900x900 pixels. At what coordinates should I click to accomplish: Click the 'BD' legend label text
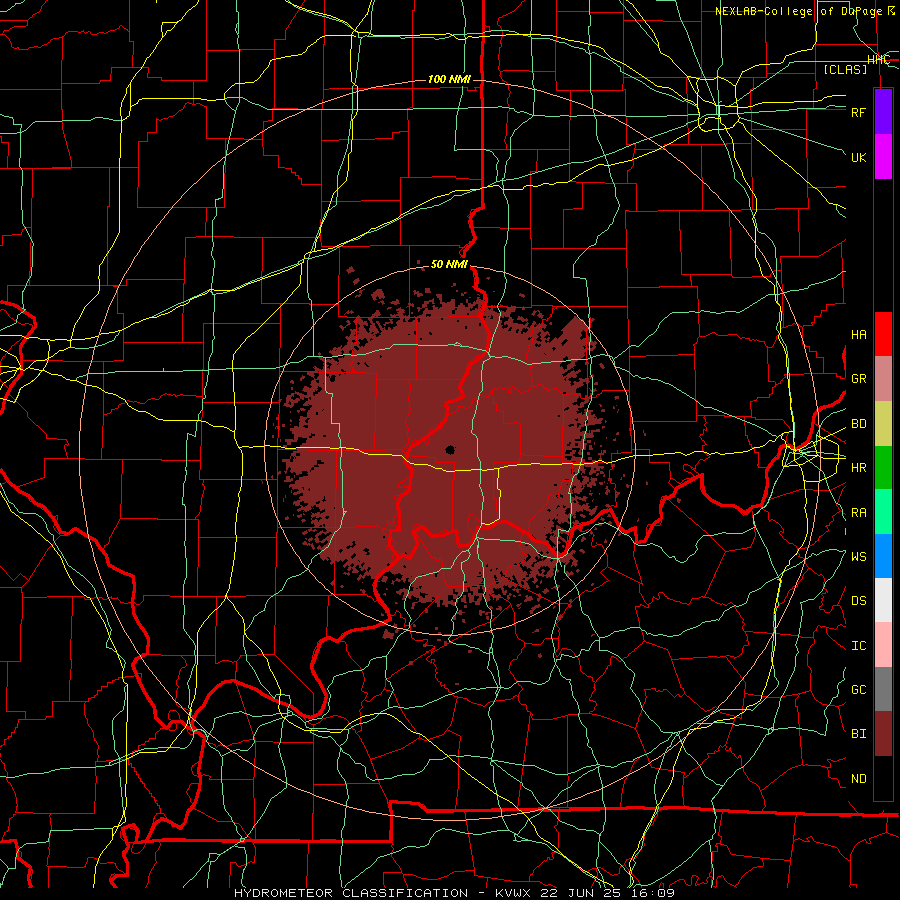859,424
